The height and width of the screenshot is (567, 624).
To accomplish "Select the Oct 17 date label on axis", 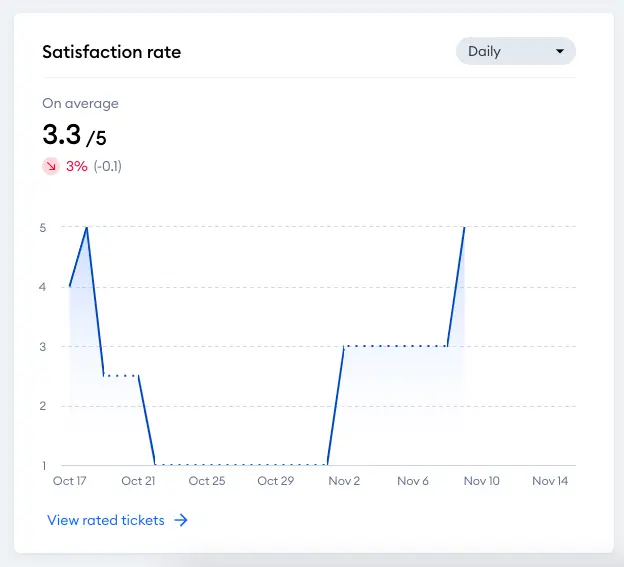I will point(70,481).
